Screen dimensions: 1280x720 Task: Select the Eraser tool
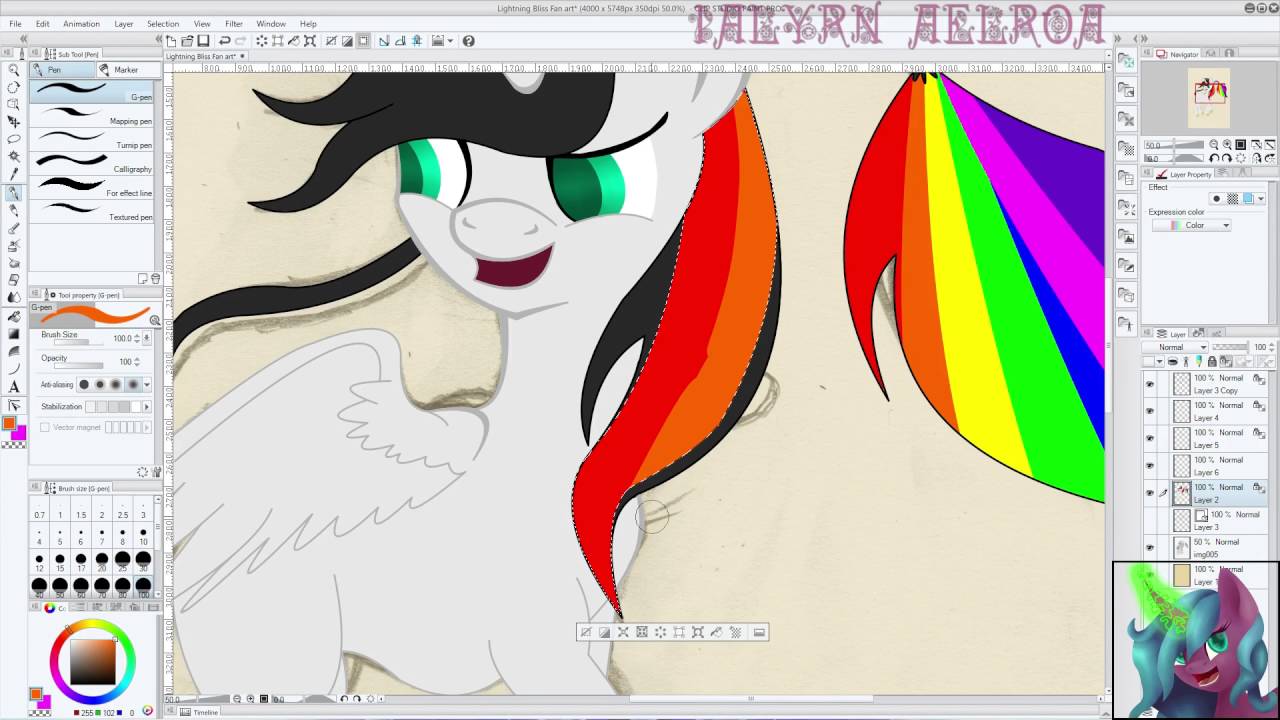pyautogui.click(x=14, y=280)
